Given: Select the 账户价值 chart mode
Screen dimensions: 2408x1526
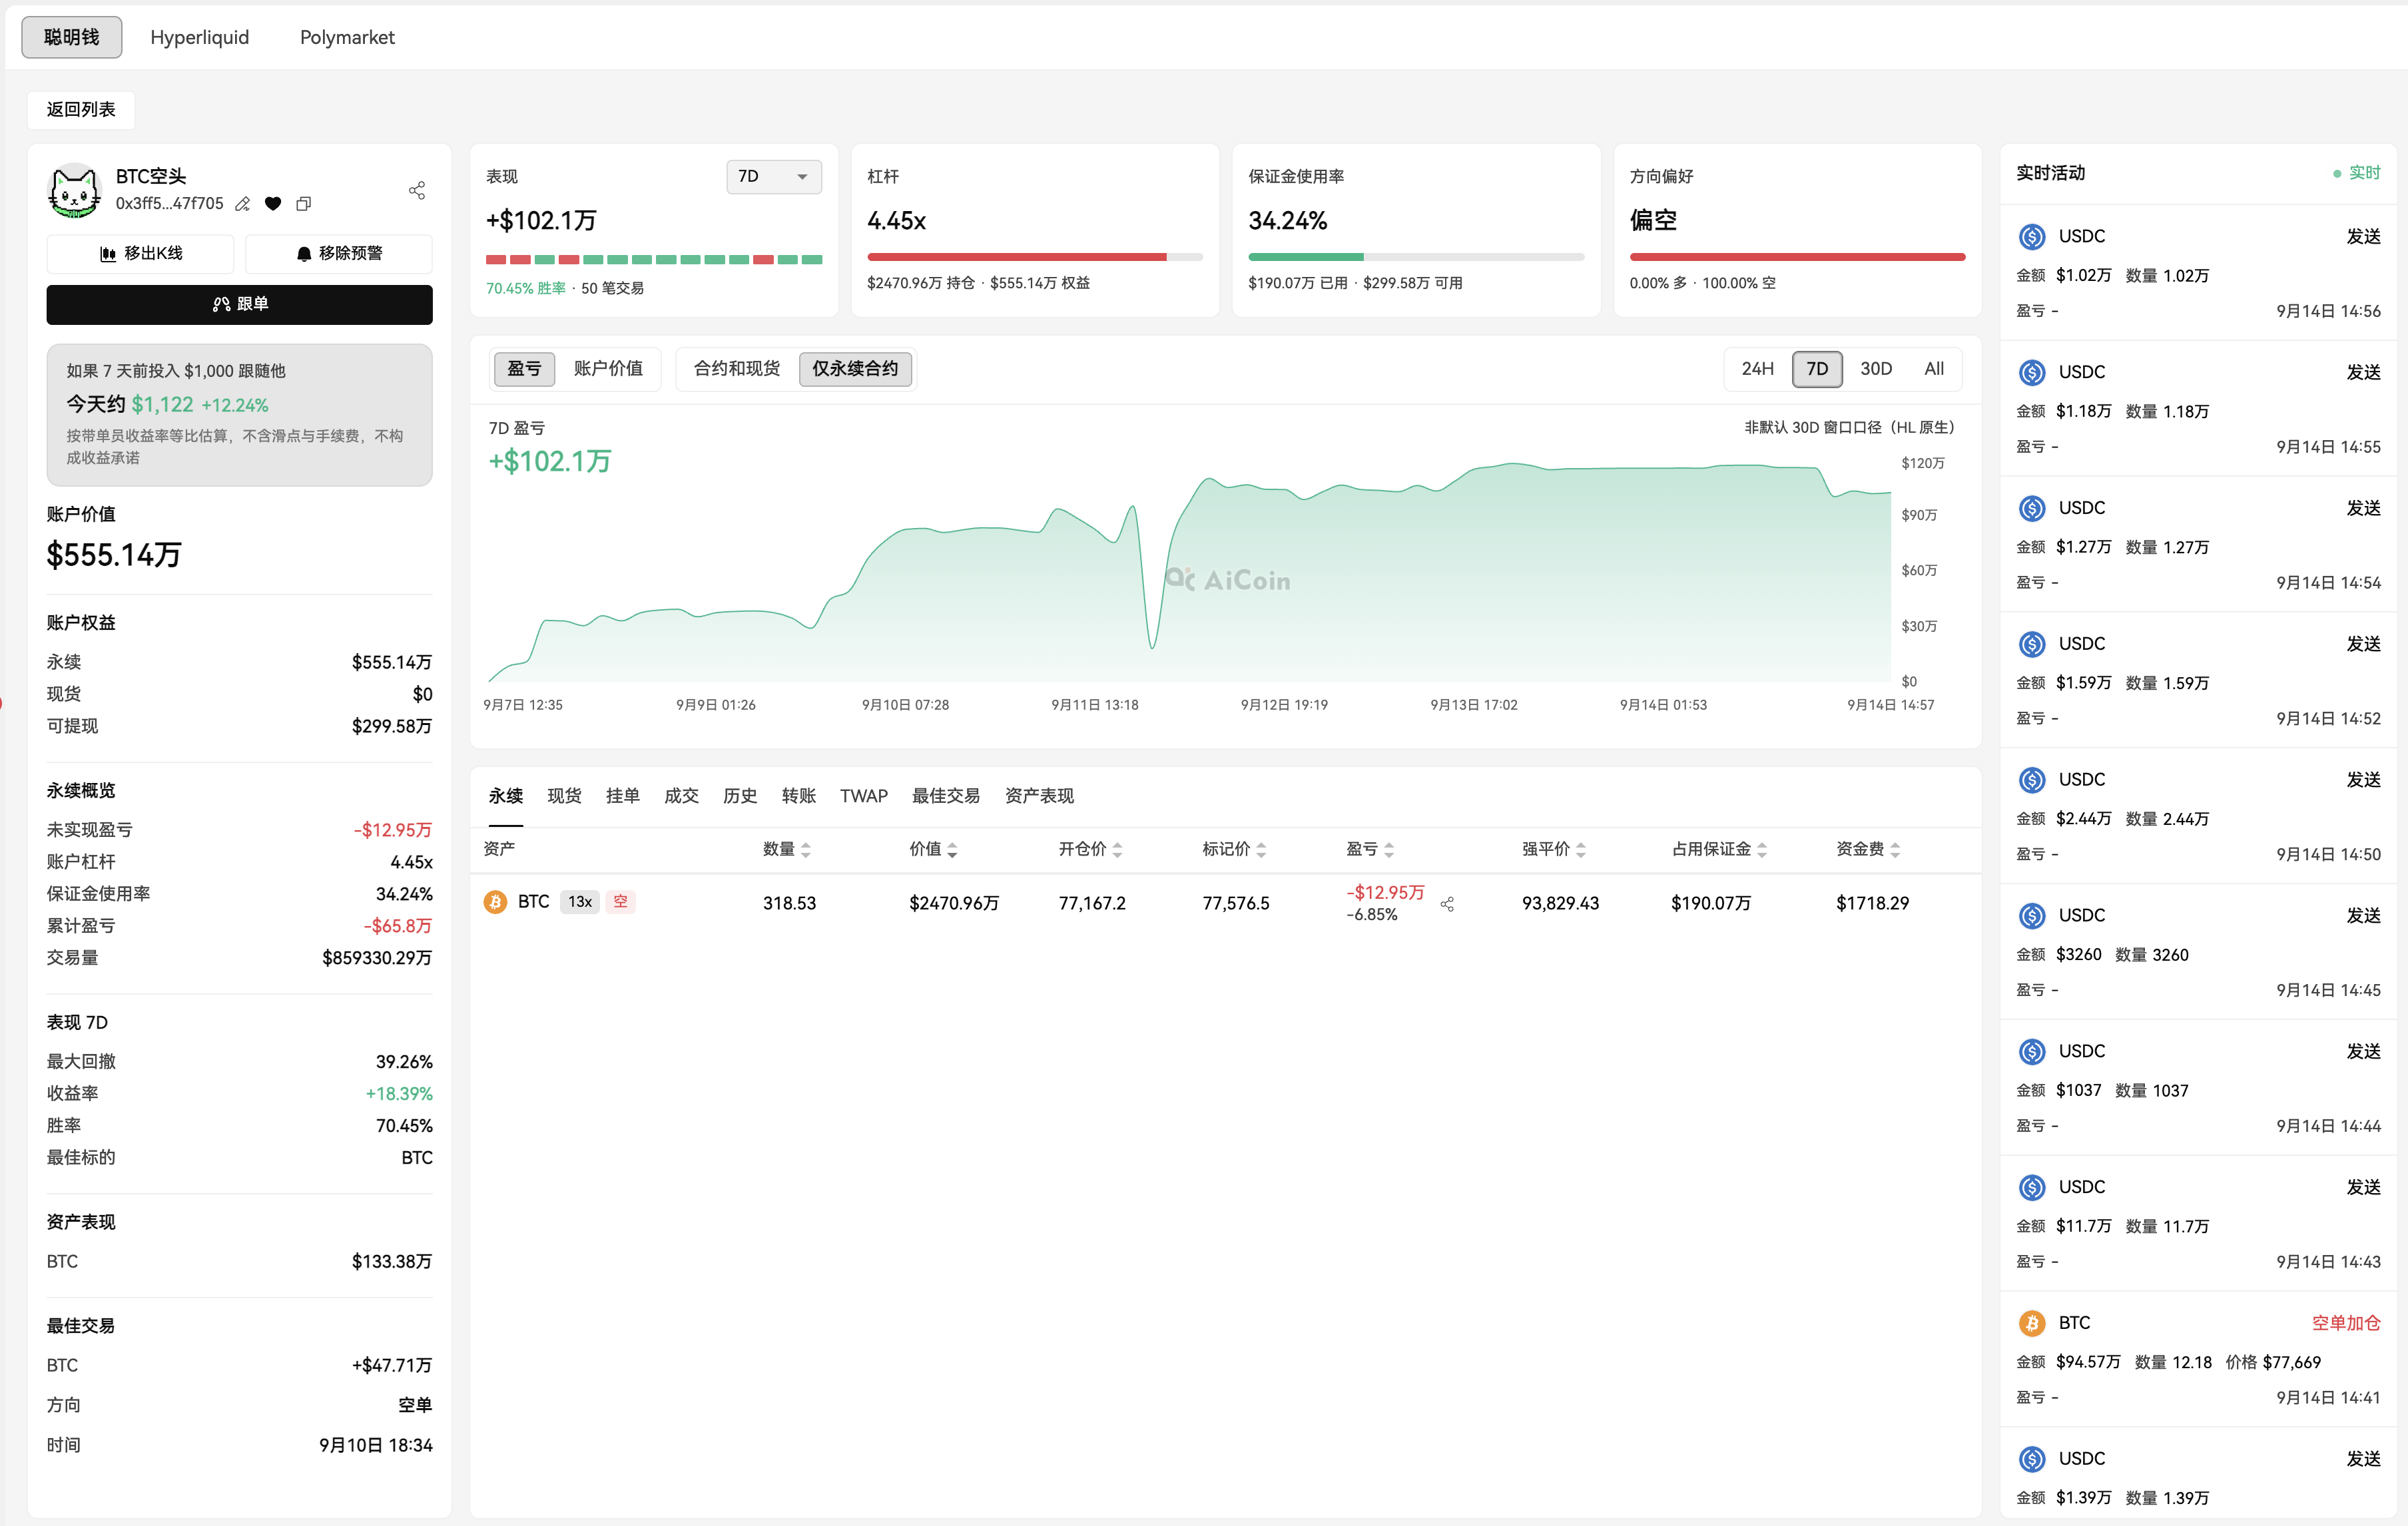Looking at the screenshot, I should click(608, 369).
